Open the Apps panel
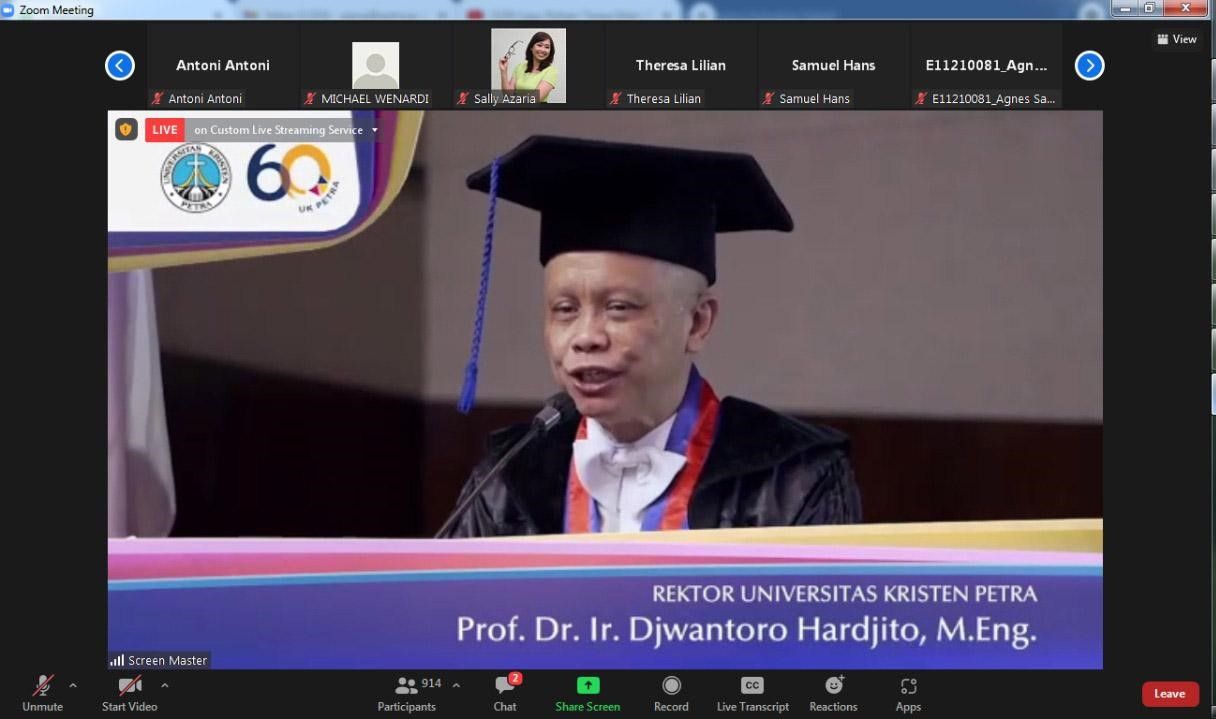This screenshot has height=719, width=1216. 908,693
